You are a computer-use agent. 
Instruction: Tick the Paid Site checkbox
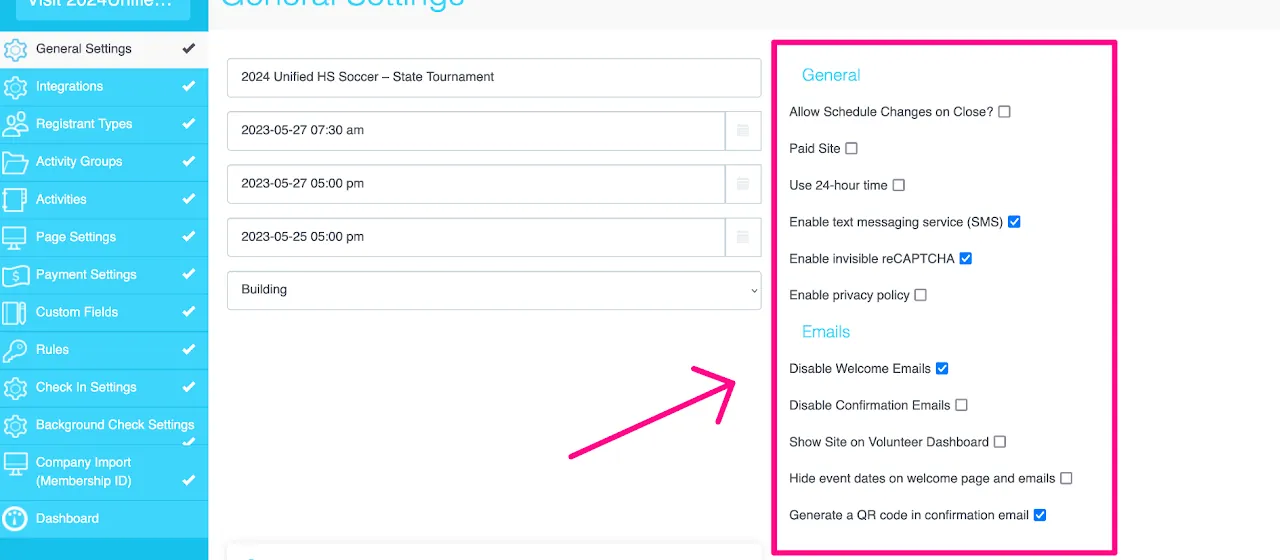pos(851,148)
